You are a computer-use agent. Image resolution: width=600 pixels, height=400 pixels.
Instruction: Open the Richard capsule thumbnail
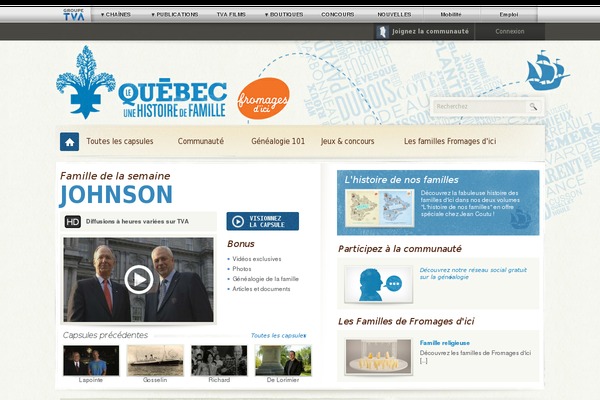[219, 360]
